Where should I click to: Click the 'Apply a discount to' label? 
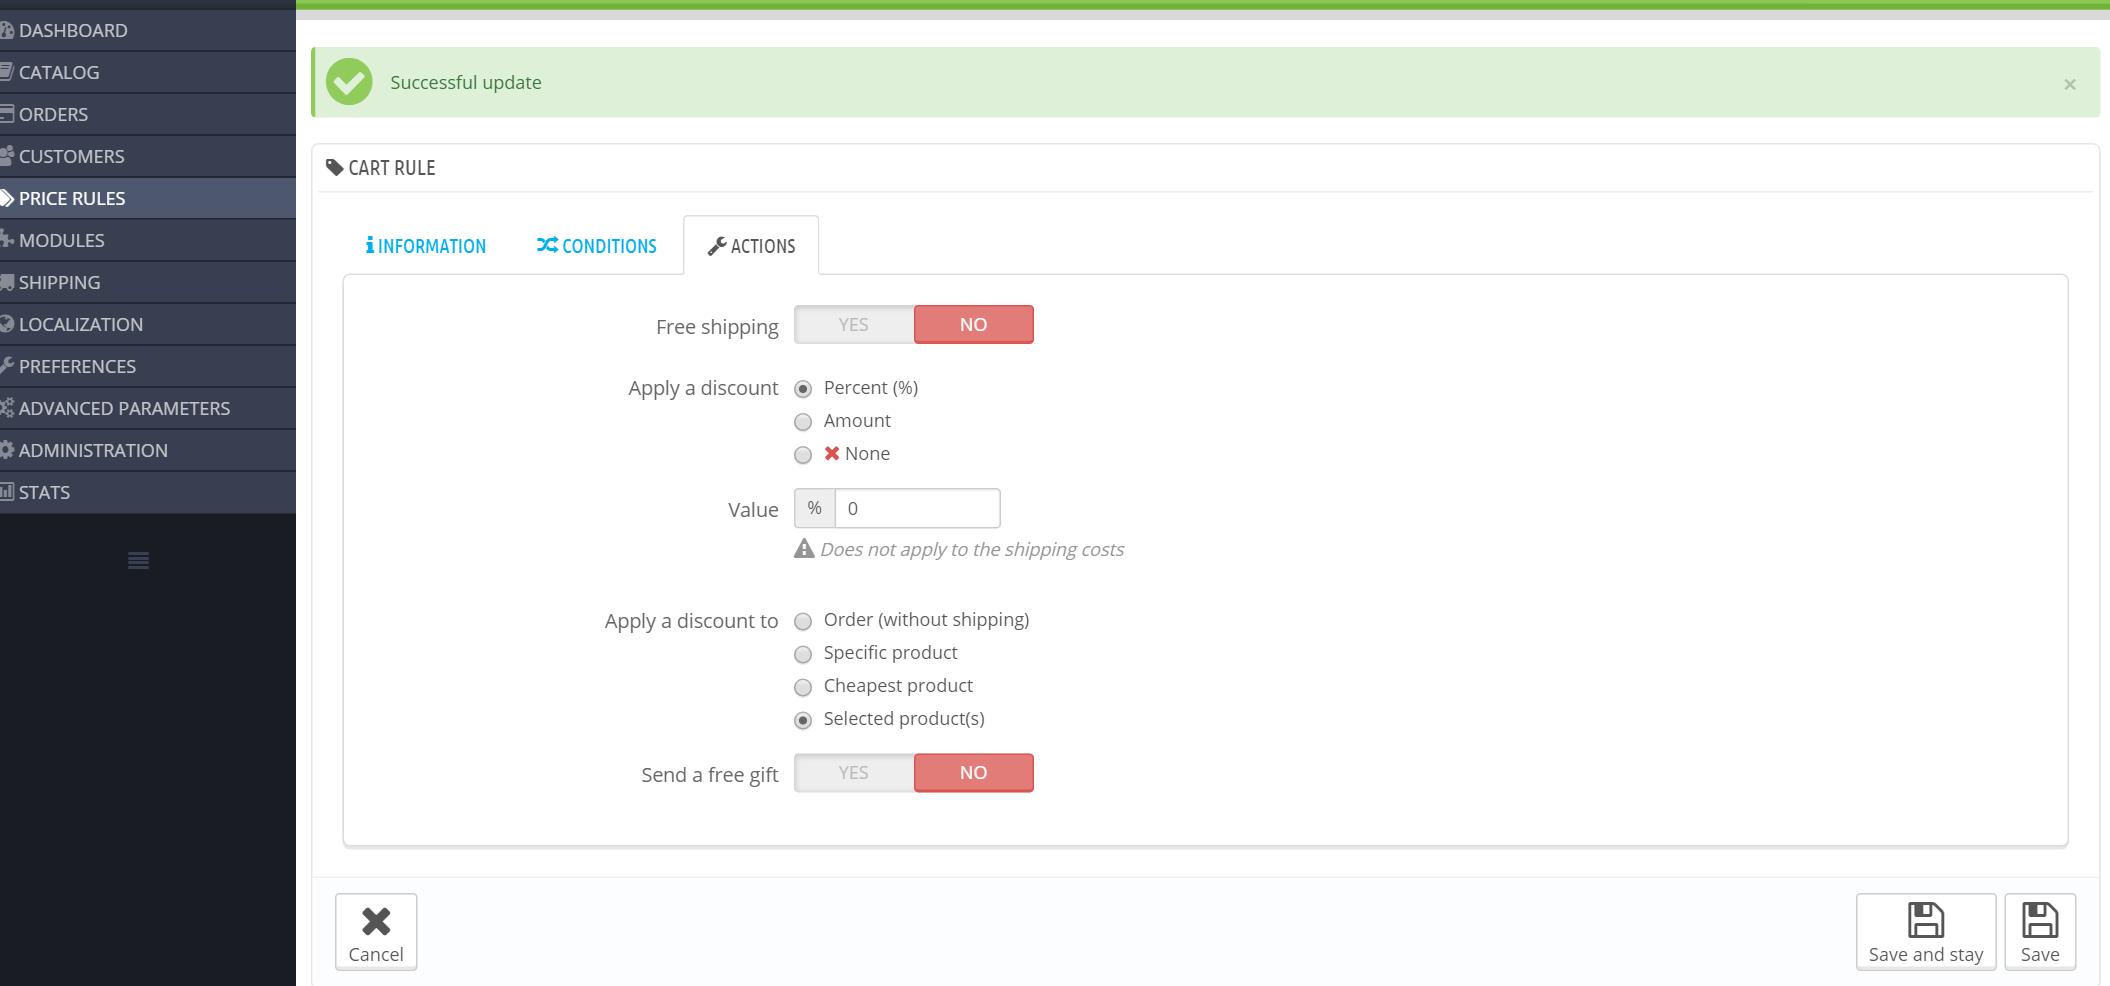tap(691, 621)
